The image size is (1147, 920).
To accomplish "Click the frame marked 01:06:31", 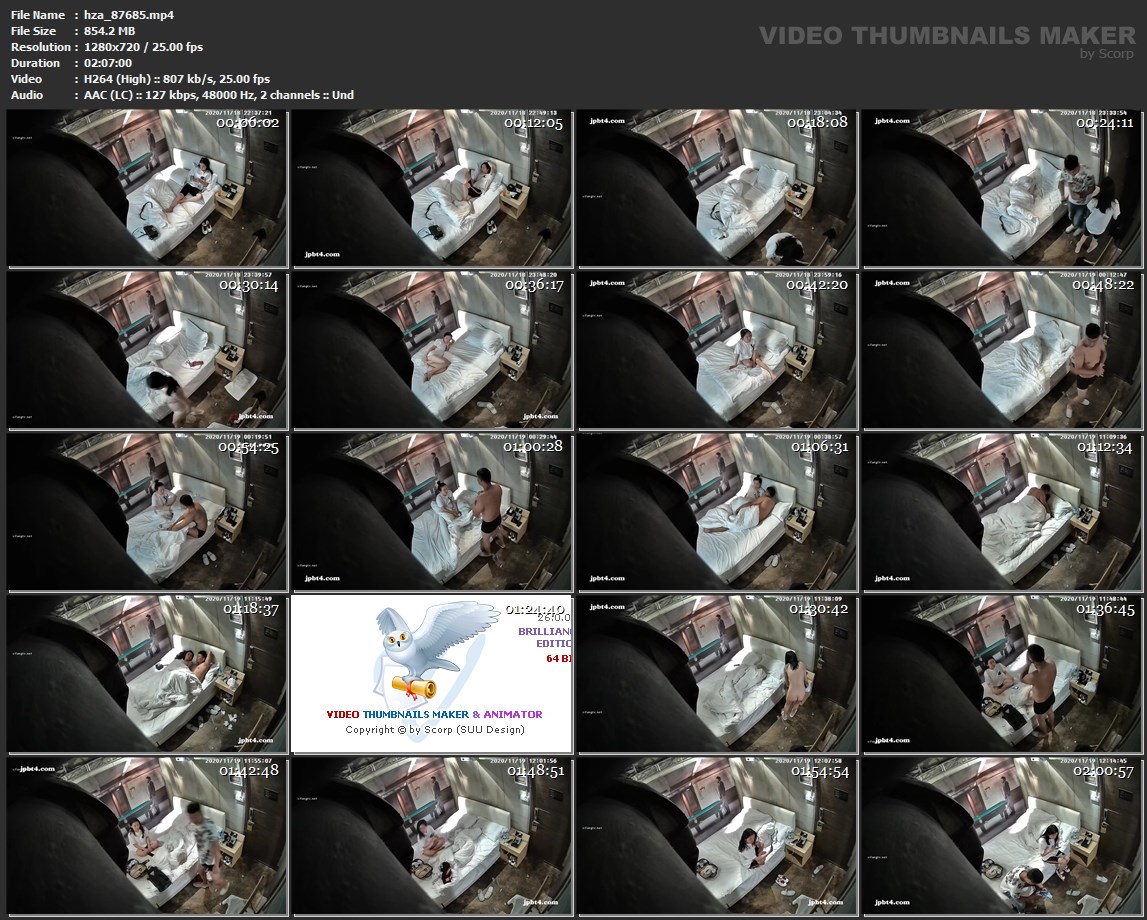I will [718, 512].
